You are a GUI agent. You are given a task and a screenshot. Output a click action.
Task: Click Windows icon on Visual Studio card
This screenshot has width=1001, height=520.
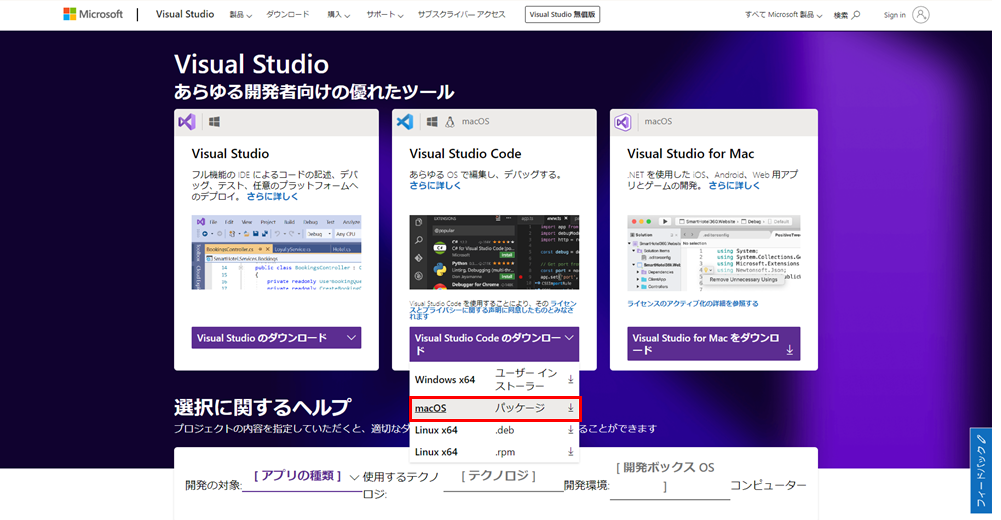tap(214, 121)
